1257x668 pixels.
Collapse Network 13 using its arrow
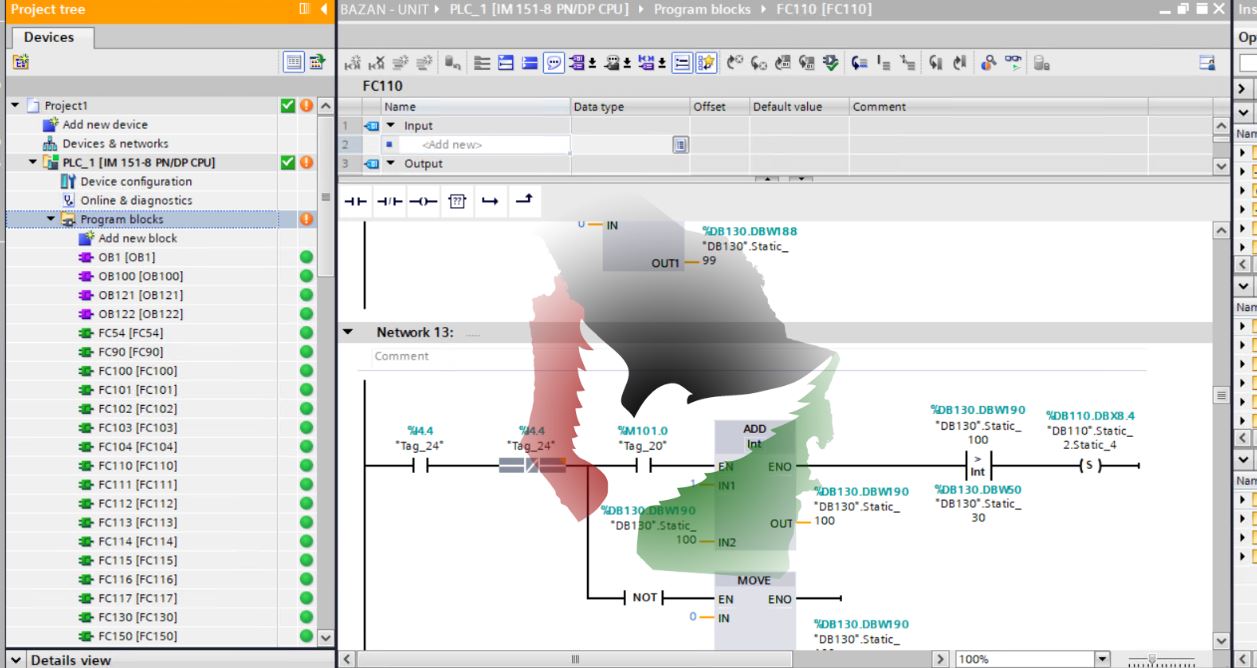click(x=348, y=332)
